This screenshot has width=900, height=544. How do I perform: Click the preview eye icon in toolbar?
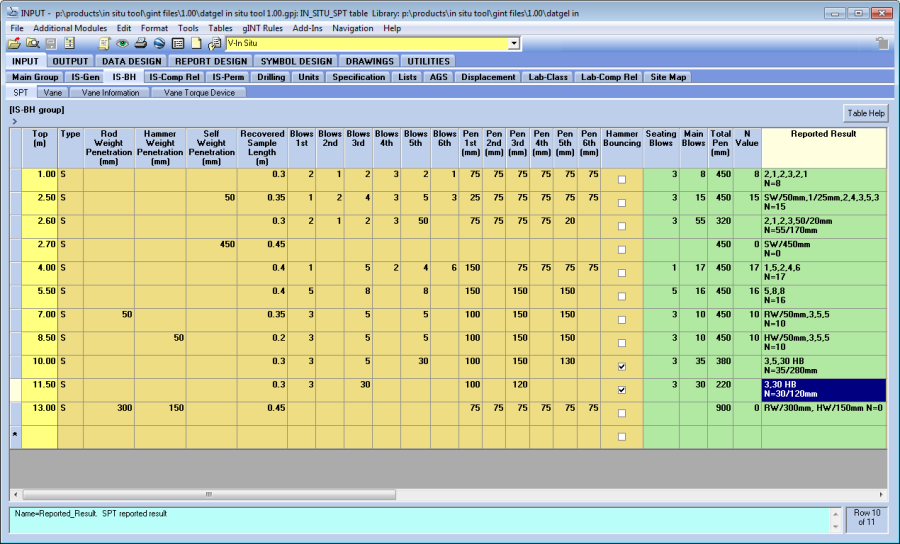pos(122,44)
